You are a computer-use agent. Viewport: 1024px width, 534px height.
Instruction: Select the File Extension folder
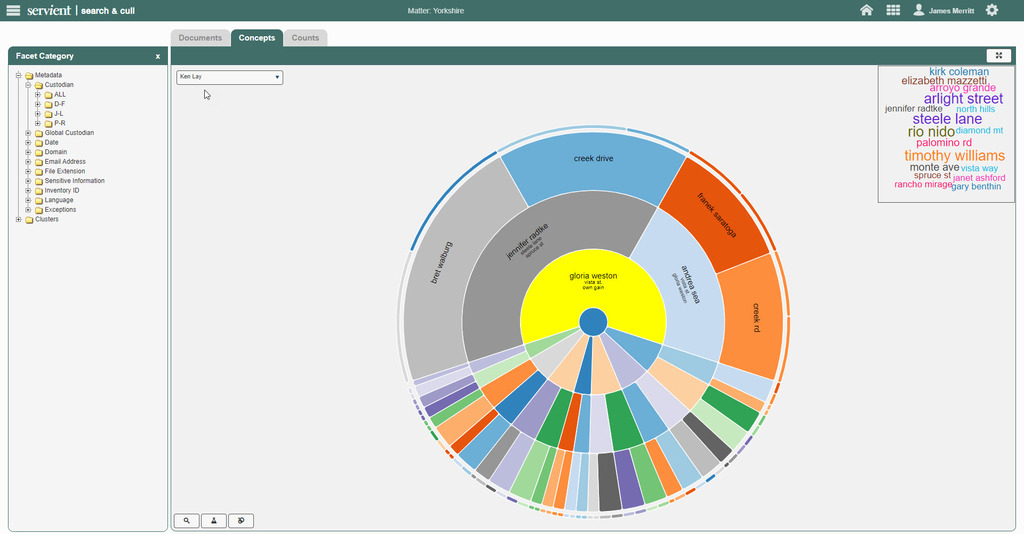coord(65,171)
